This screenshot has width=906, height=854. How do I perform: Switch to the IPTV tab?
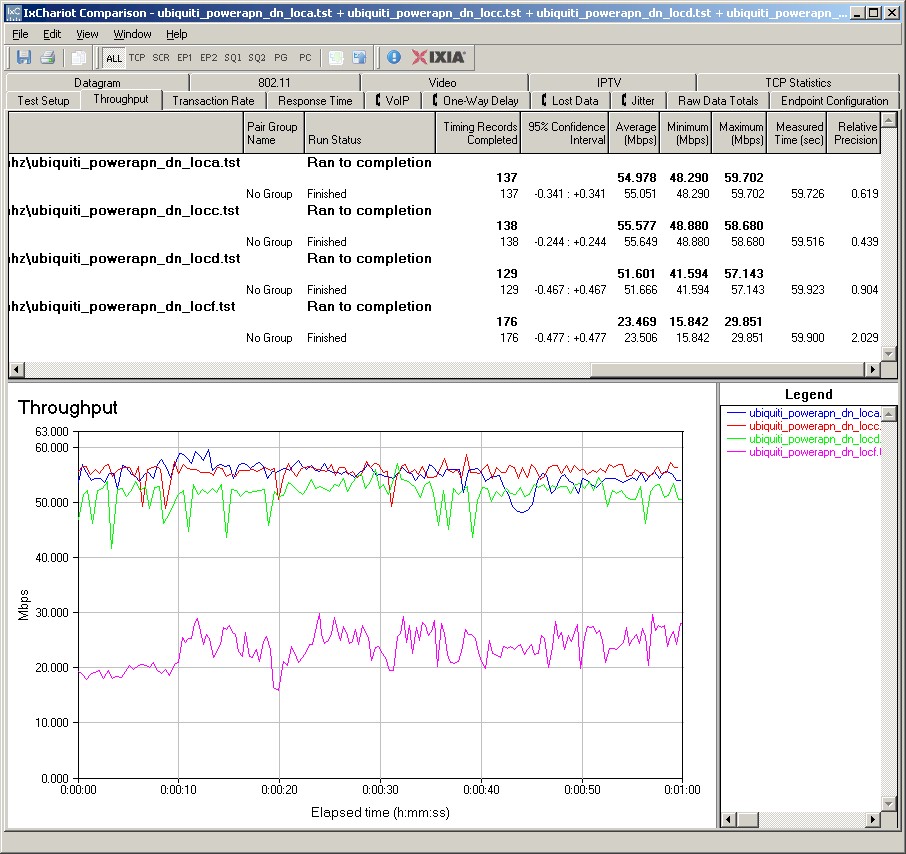609,83
